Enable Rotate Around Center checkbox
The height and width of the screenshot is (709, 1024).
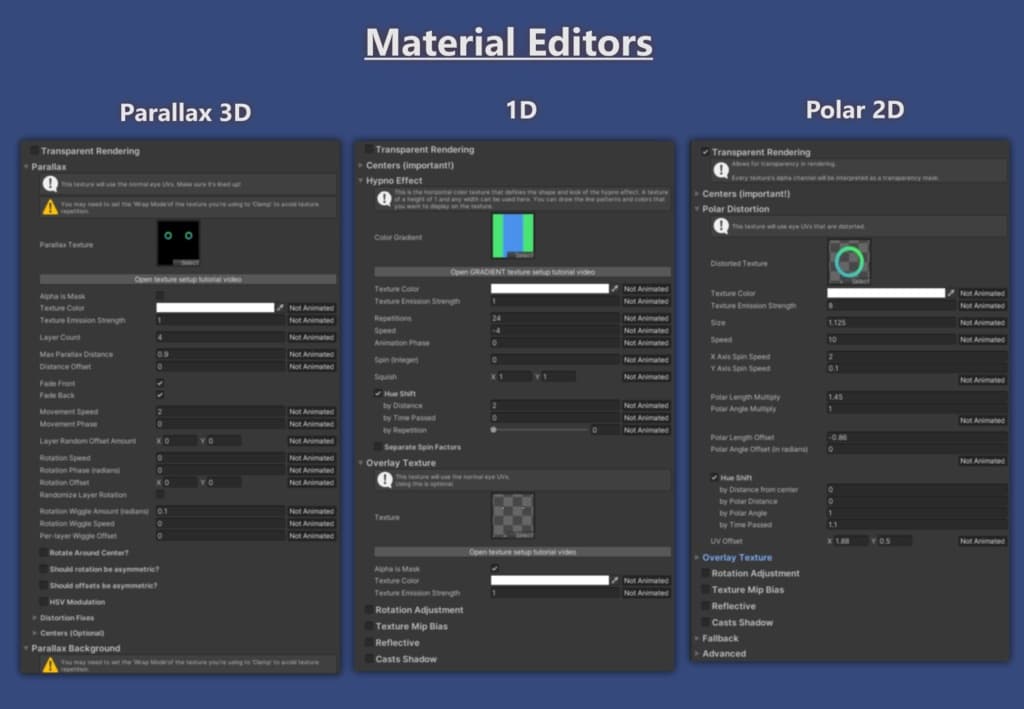pos(43,552)
